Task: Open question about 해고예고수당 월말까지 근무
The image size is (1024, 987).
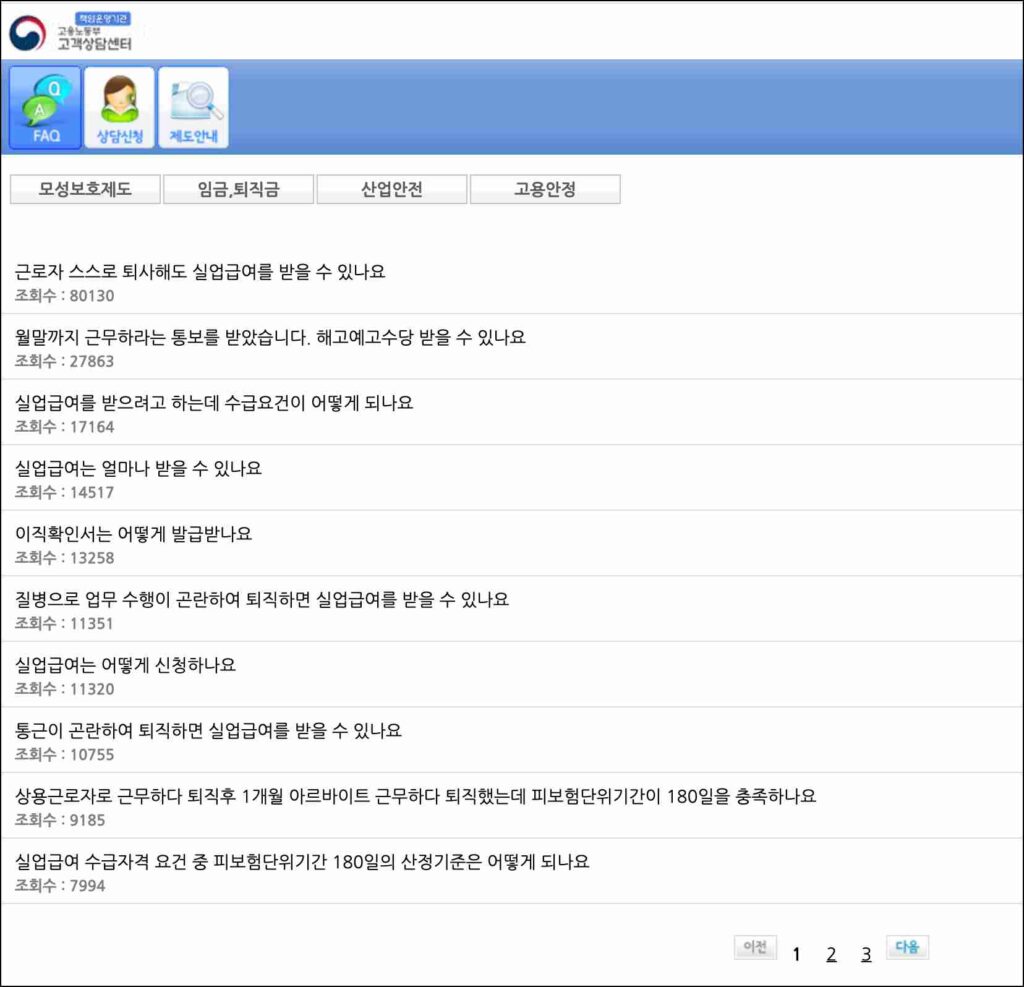Action: pyautogui.click(x=270, y=337)
